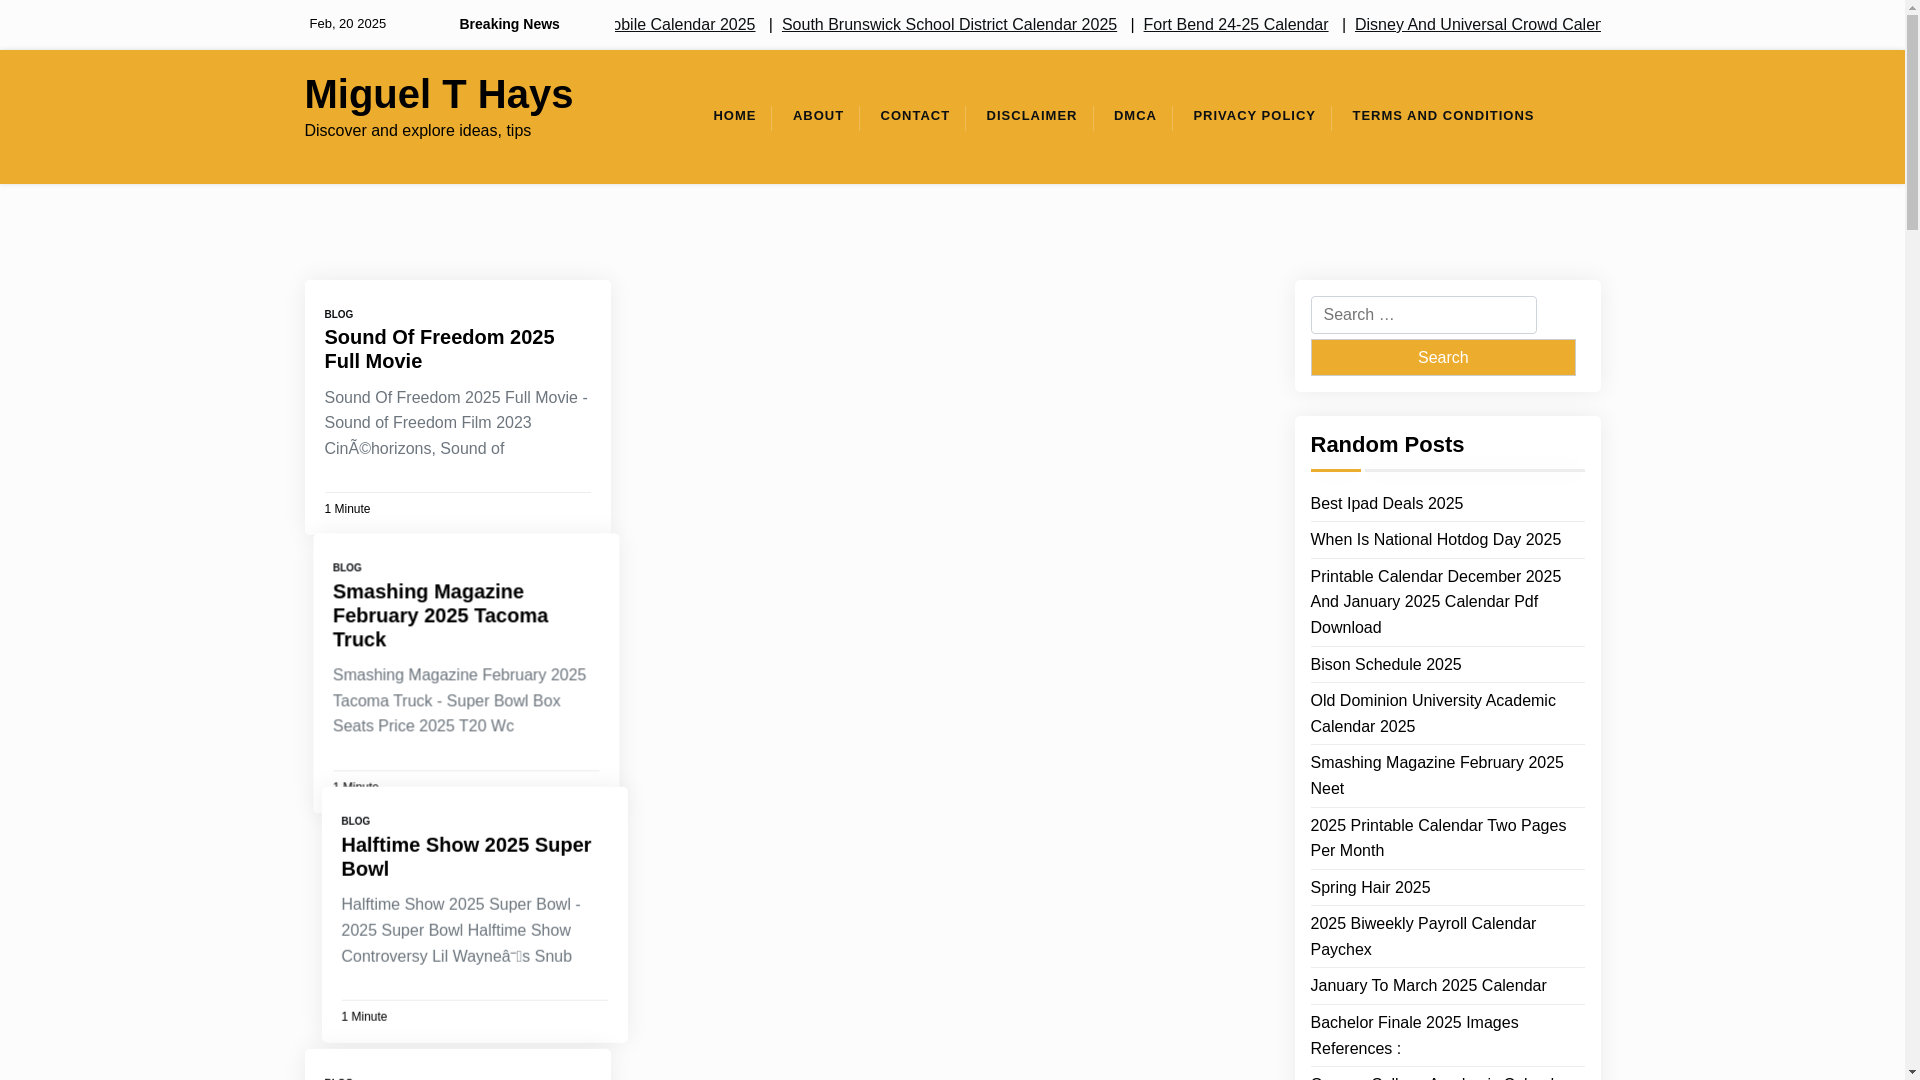Viewport: 1920px width, 1080px height.
Task: Click 1 Minute under Halftime Show post
Action: pyautogui.click(x=364, y=1017)
